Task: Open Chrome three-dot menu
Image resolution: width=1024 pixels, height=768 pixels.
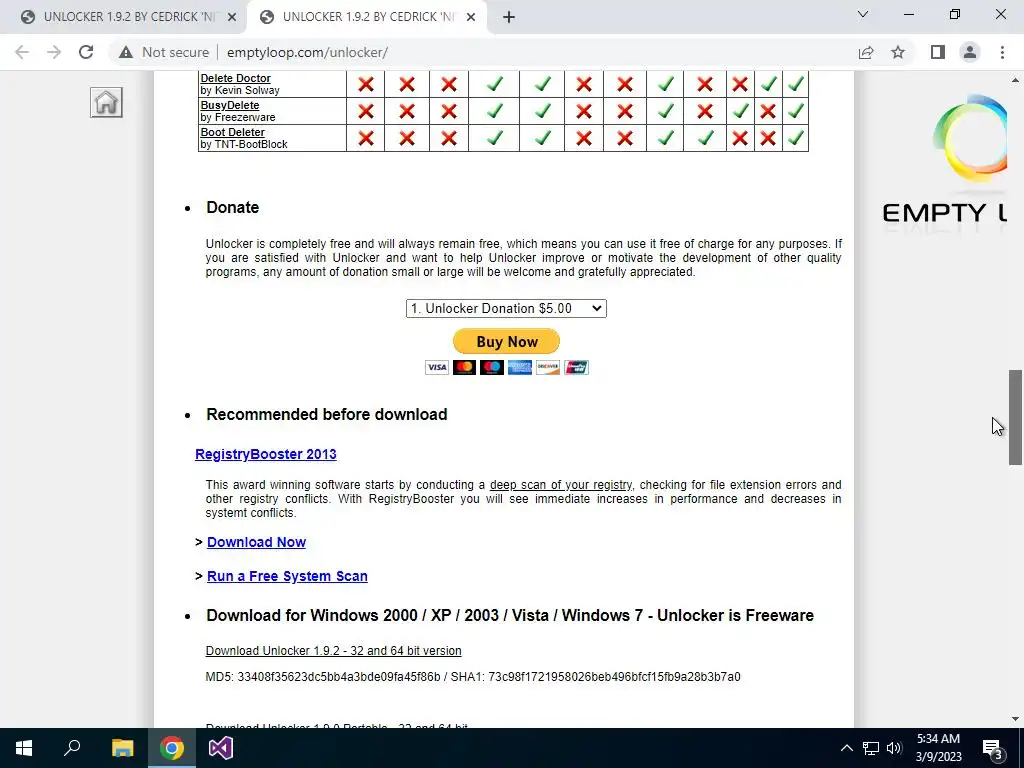Action: 1002,52
